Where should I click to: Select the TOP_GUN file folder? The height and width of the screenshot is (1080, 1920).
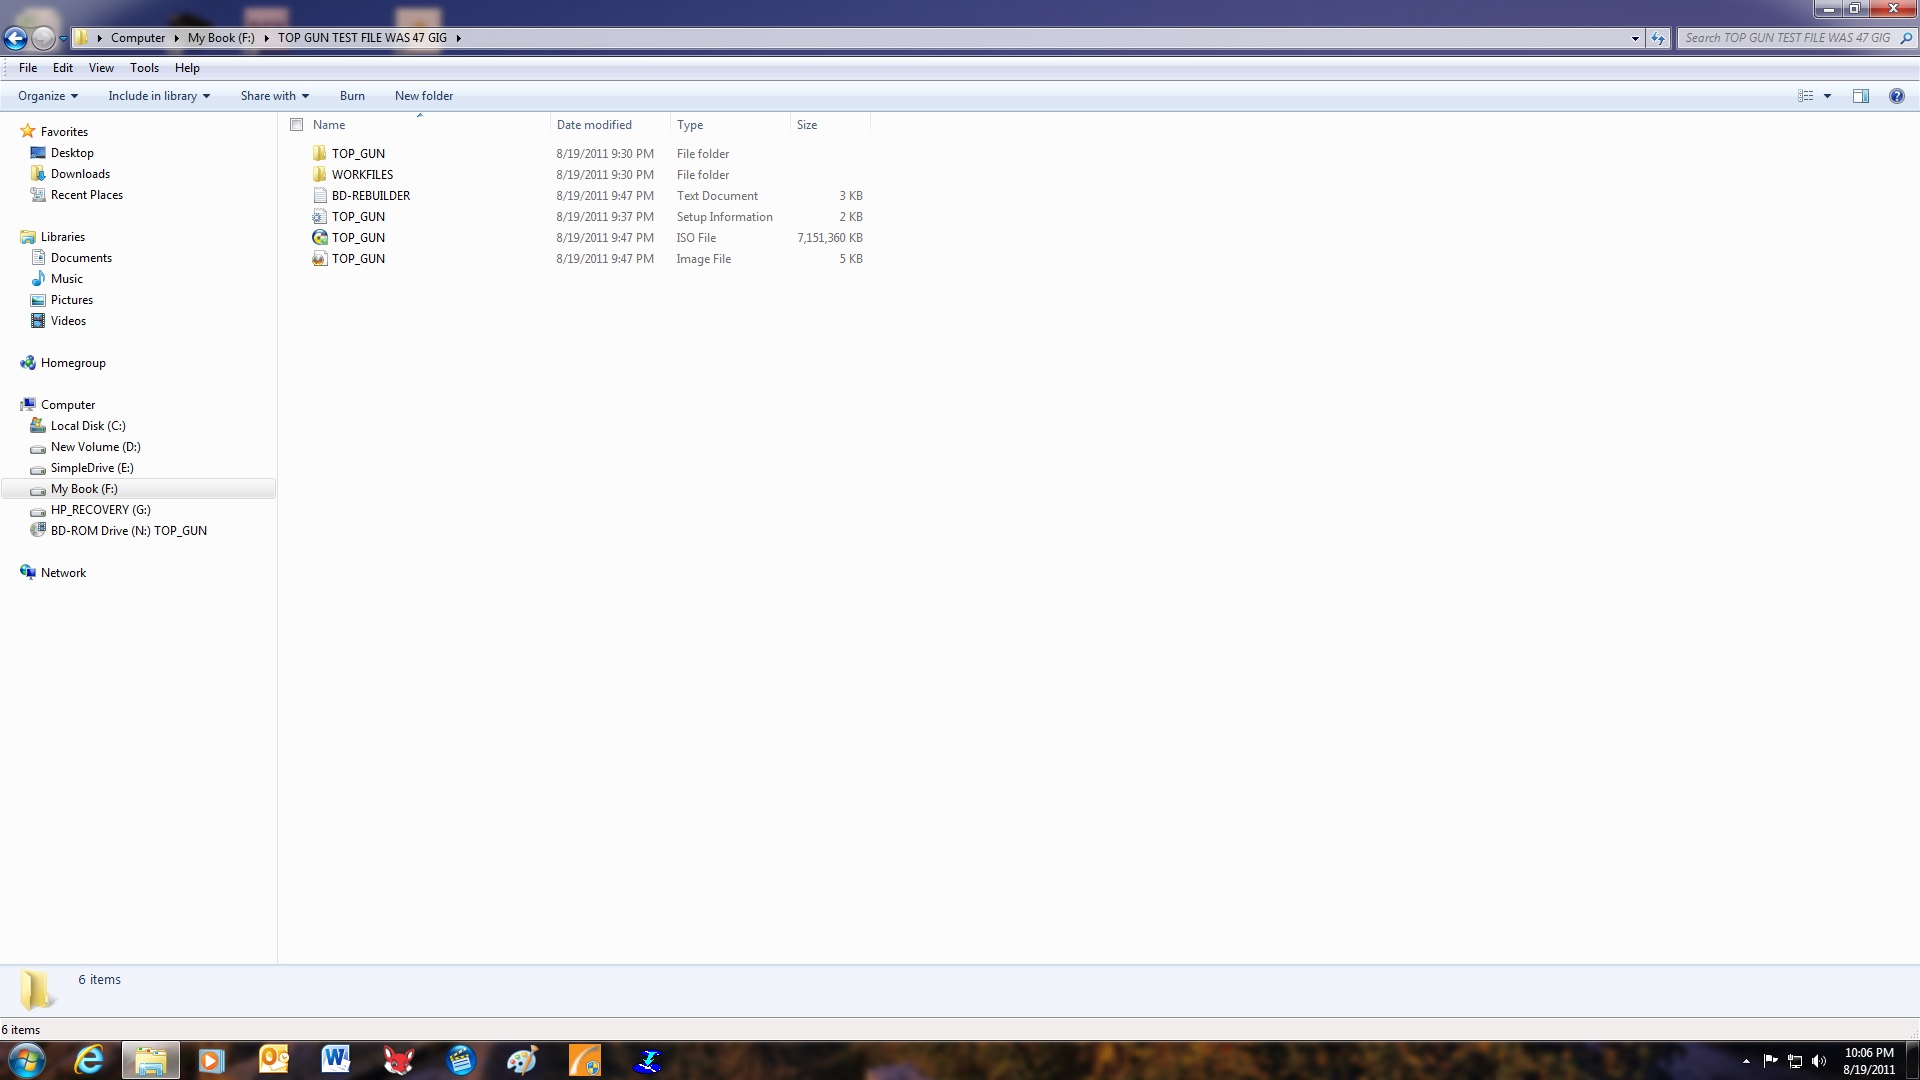358,154
